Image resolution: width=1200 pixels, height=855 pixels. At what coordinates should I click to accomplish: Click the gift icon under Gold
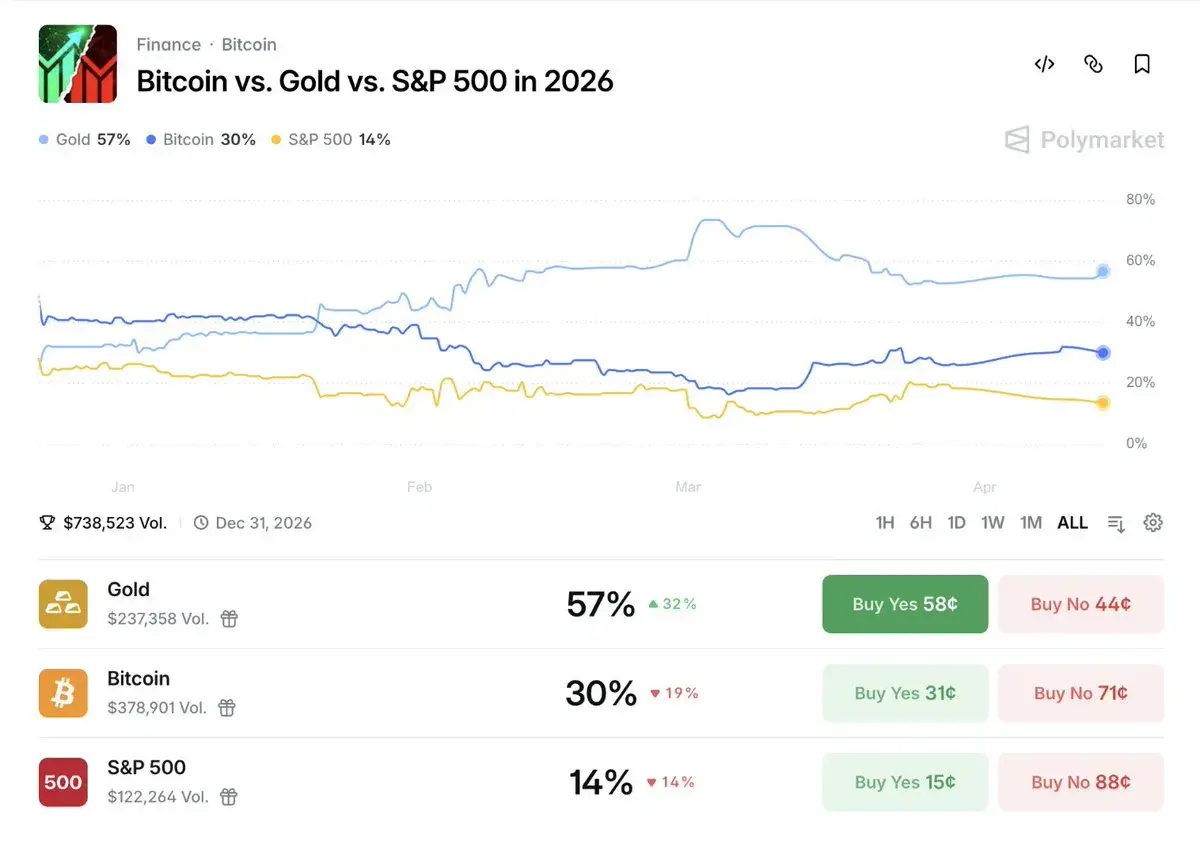click(x=229, y=619)
